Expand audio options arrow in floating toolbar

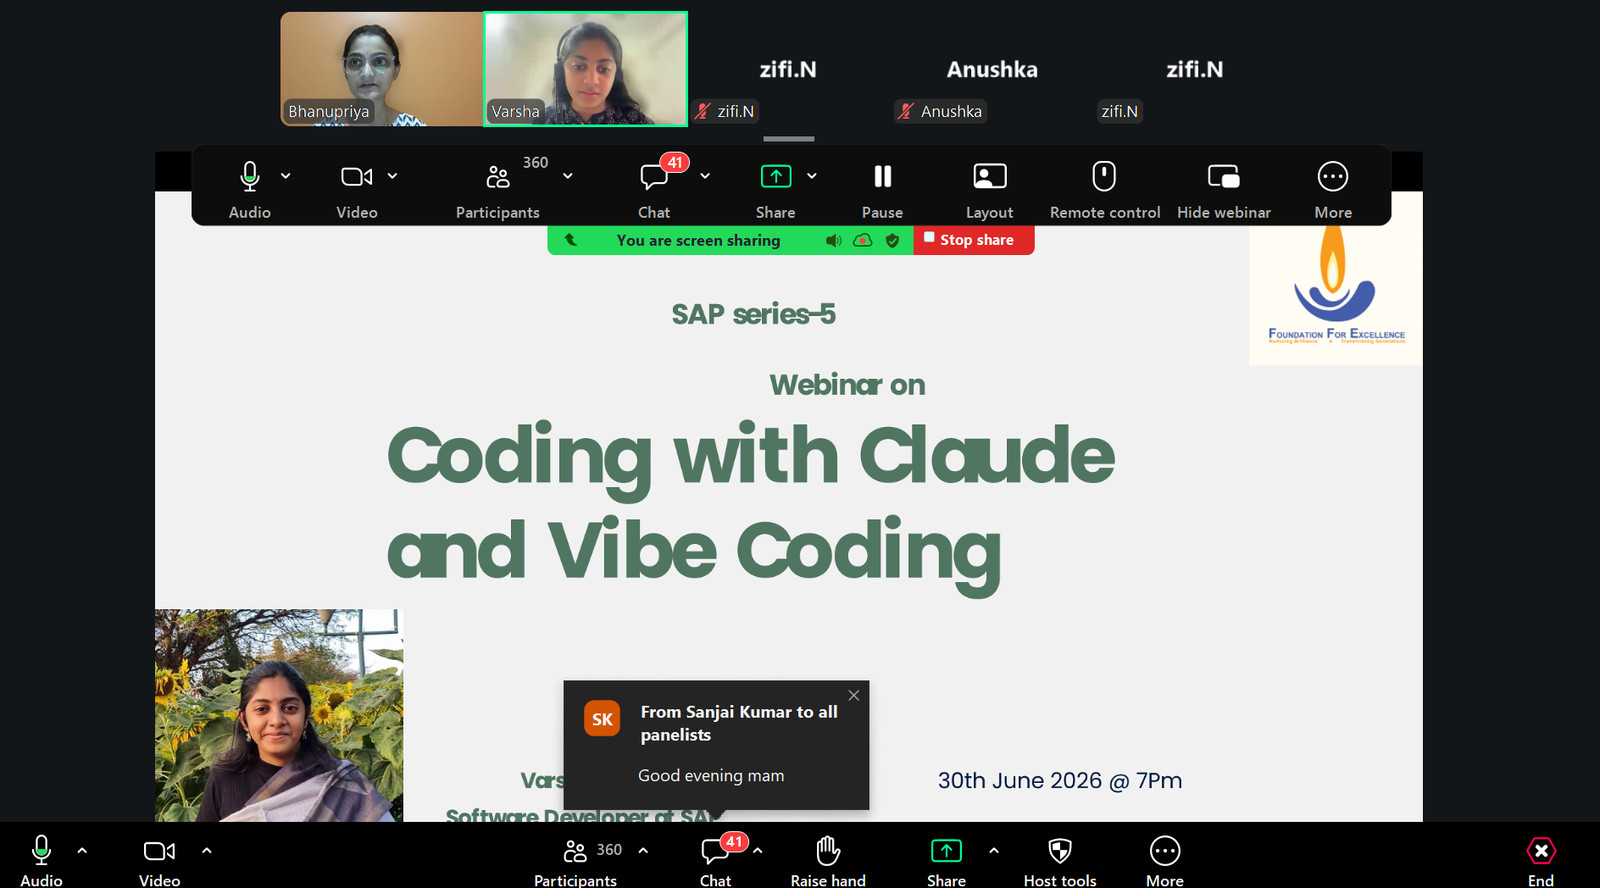pos(286,176)
